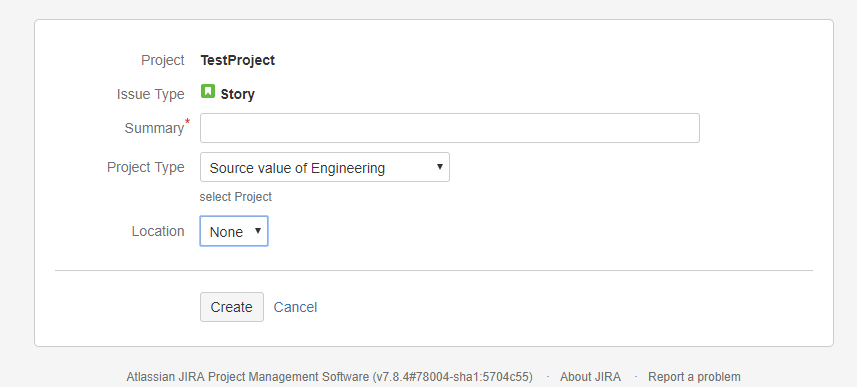Cancel the issue creation
The height and width of the screenshot is (387, 857).
pyautogui.click(x=295, y=307)
